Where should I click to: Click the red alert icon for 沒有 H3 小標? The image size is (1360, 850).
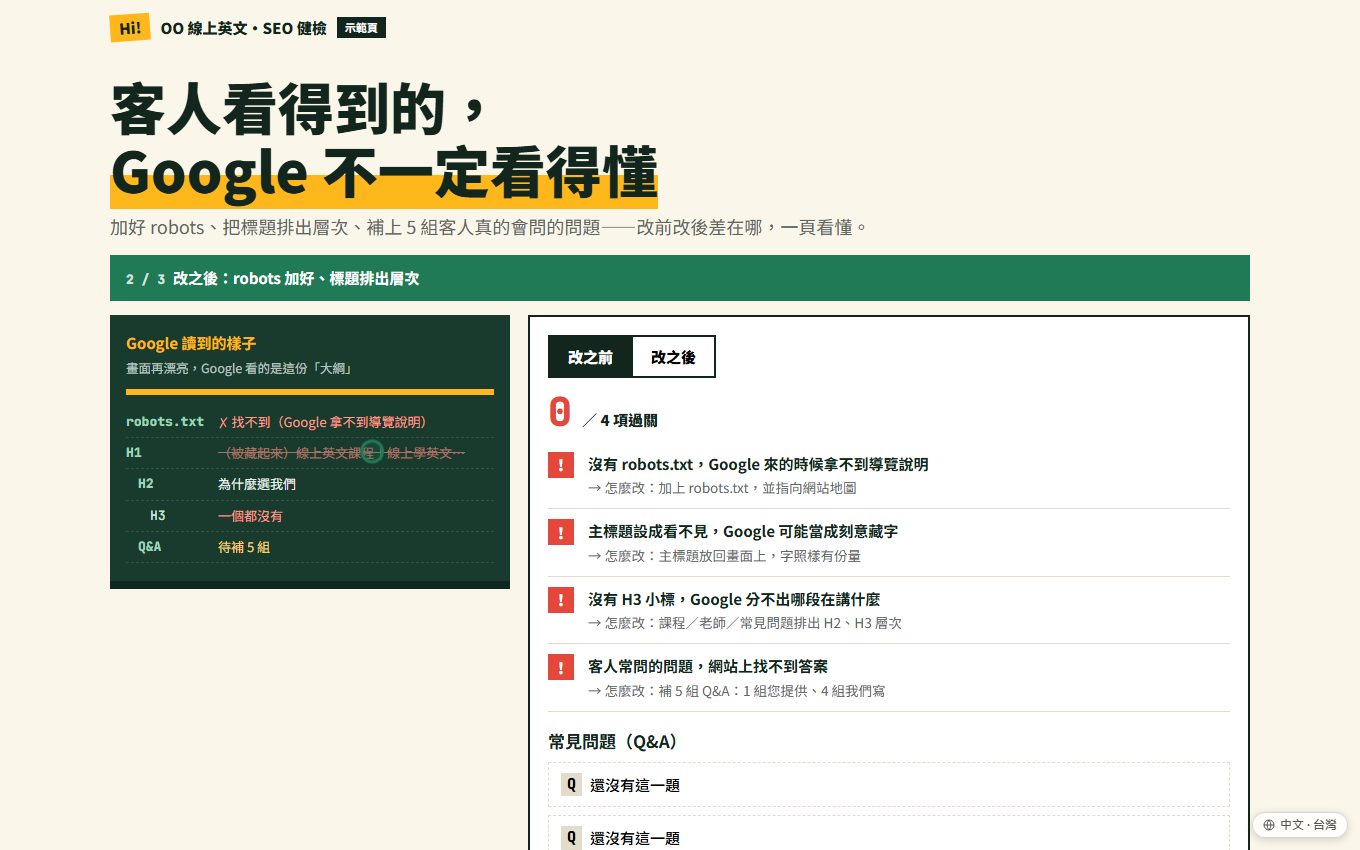pos(561,600)
